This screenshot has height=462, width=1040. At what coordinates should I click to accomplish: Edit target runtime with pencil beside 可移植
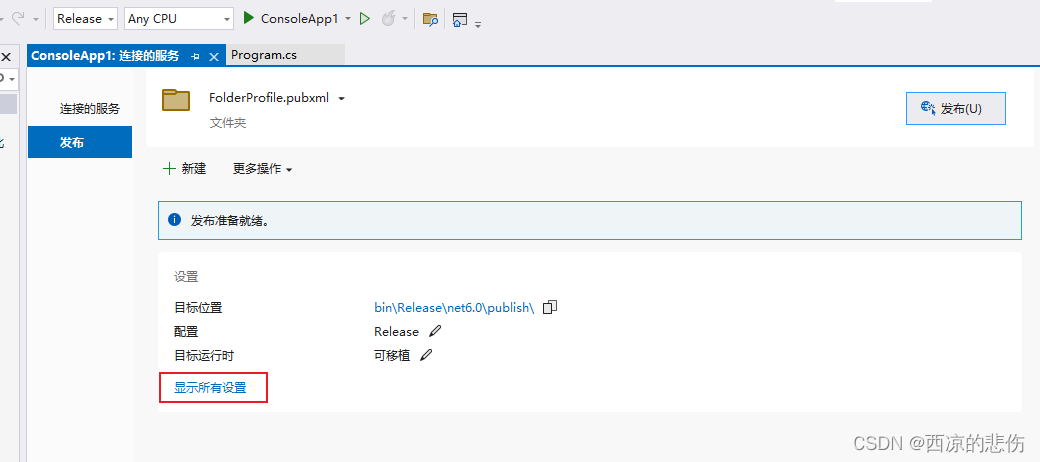[426, 355]
